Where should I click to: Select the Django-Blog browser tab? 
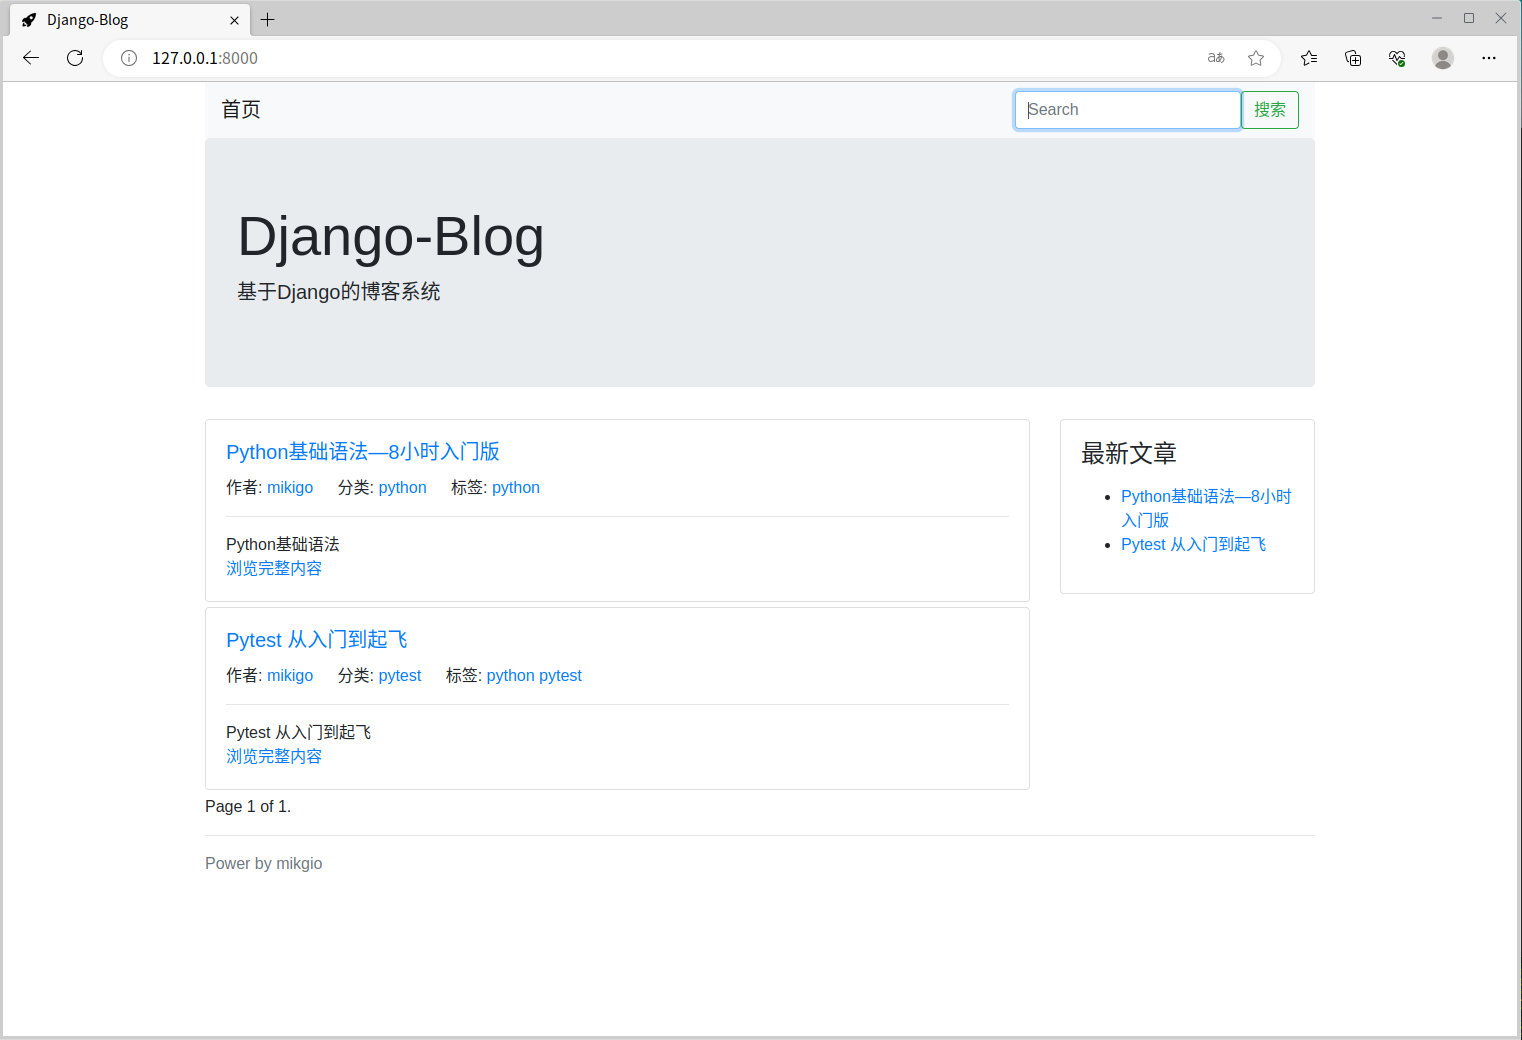point(130,20)
